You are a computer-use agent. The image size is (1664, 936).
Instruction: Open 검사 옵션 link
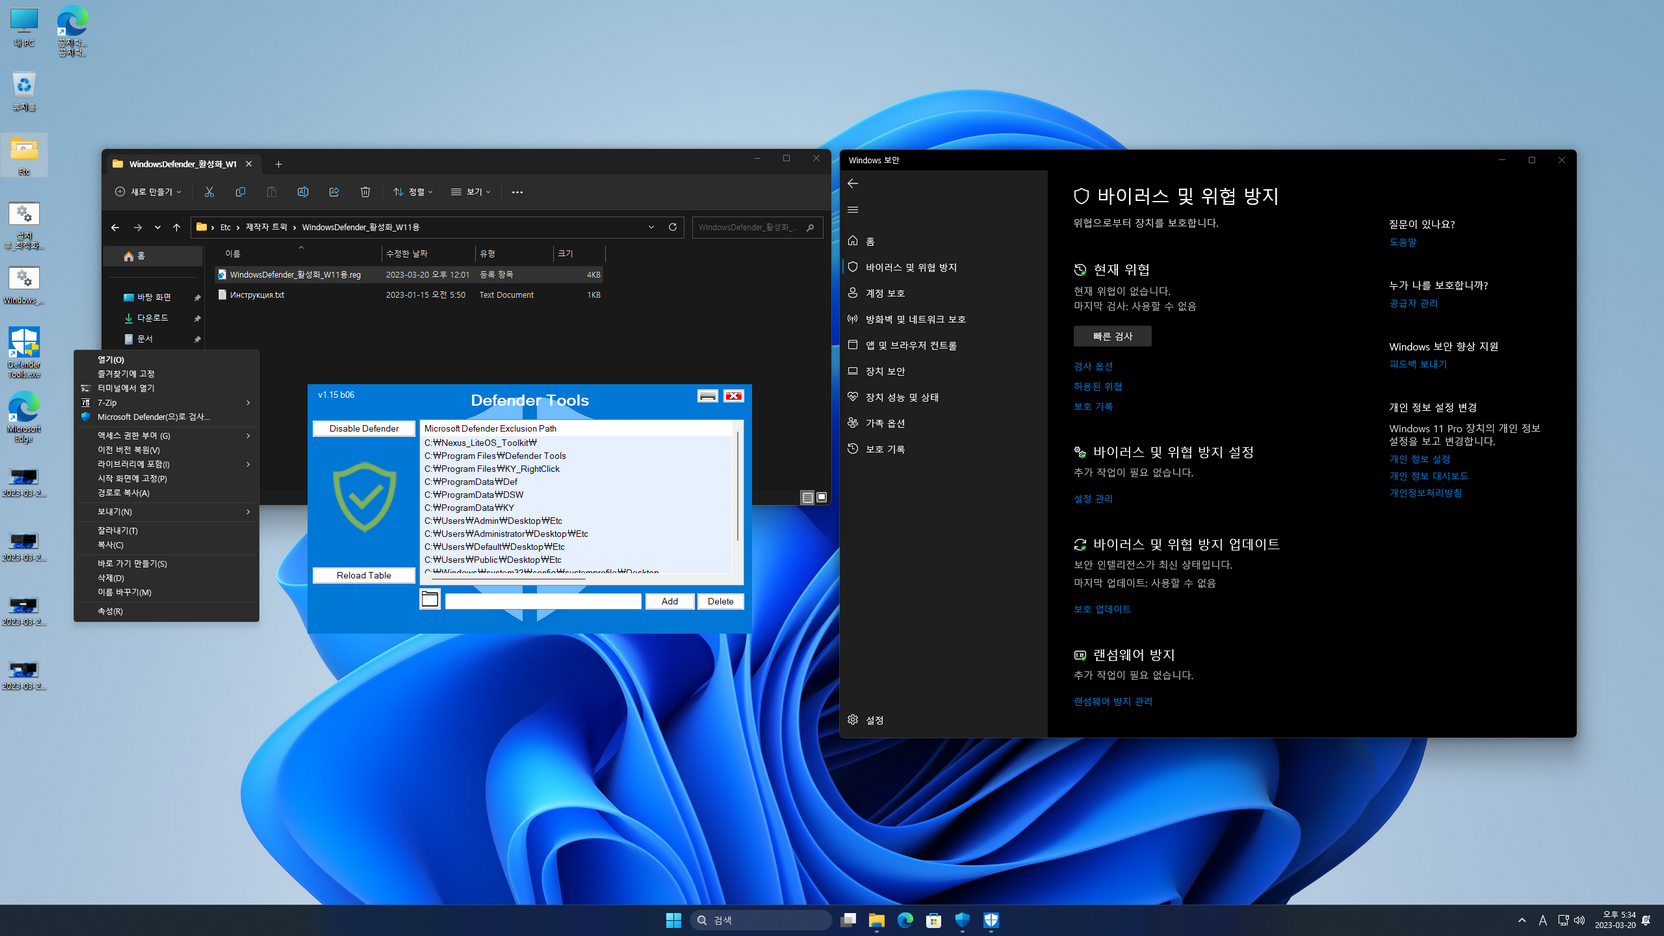[x=1093, y=367]
